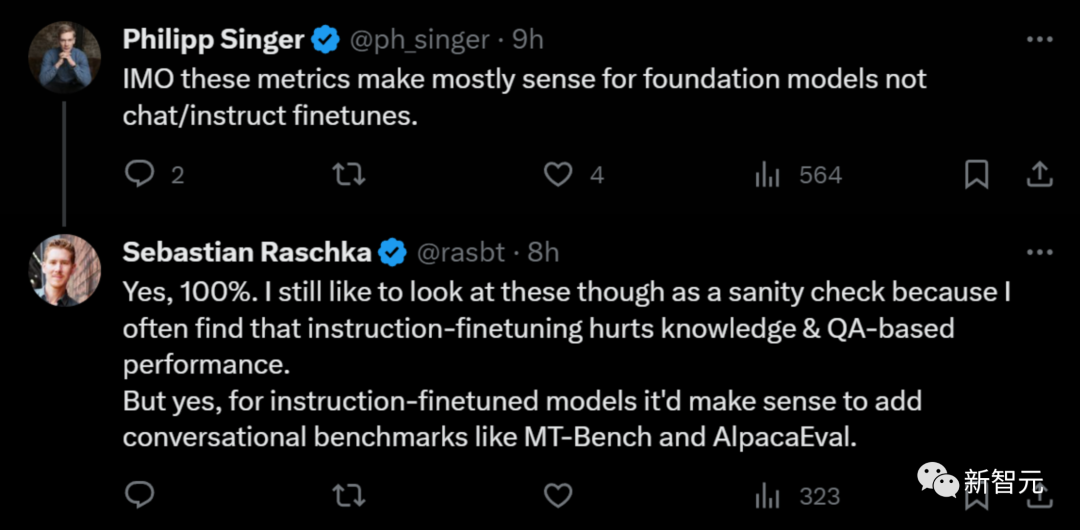Open more options on Sebastian Raschka's tweet

(1040, 253)
